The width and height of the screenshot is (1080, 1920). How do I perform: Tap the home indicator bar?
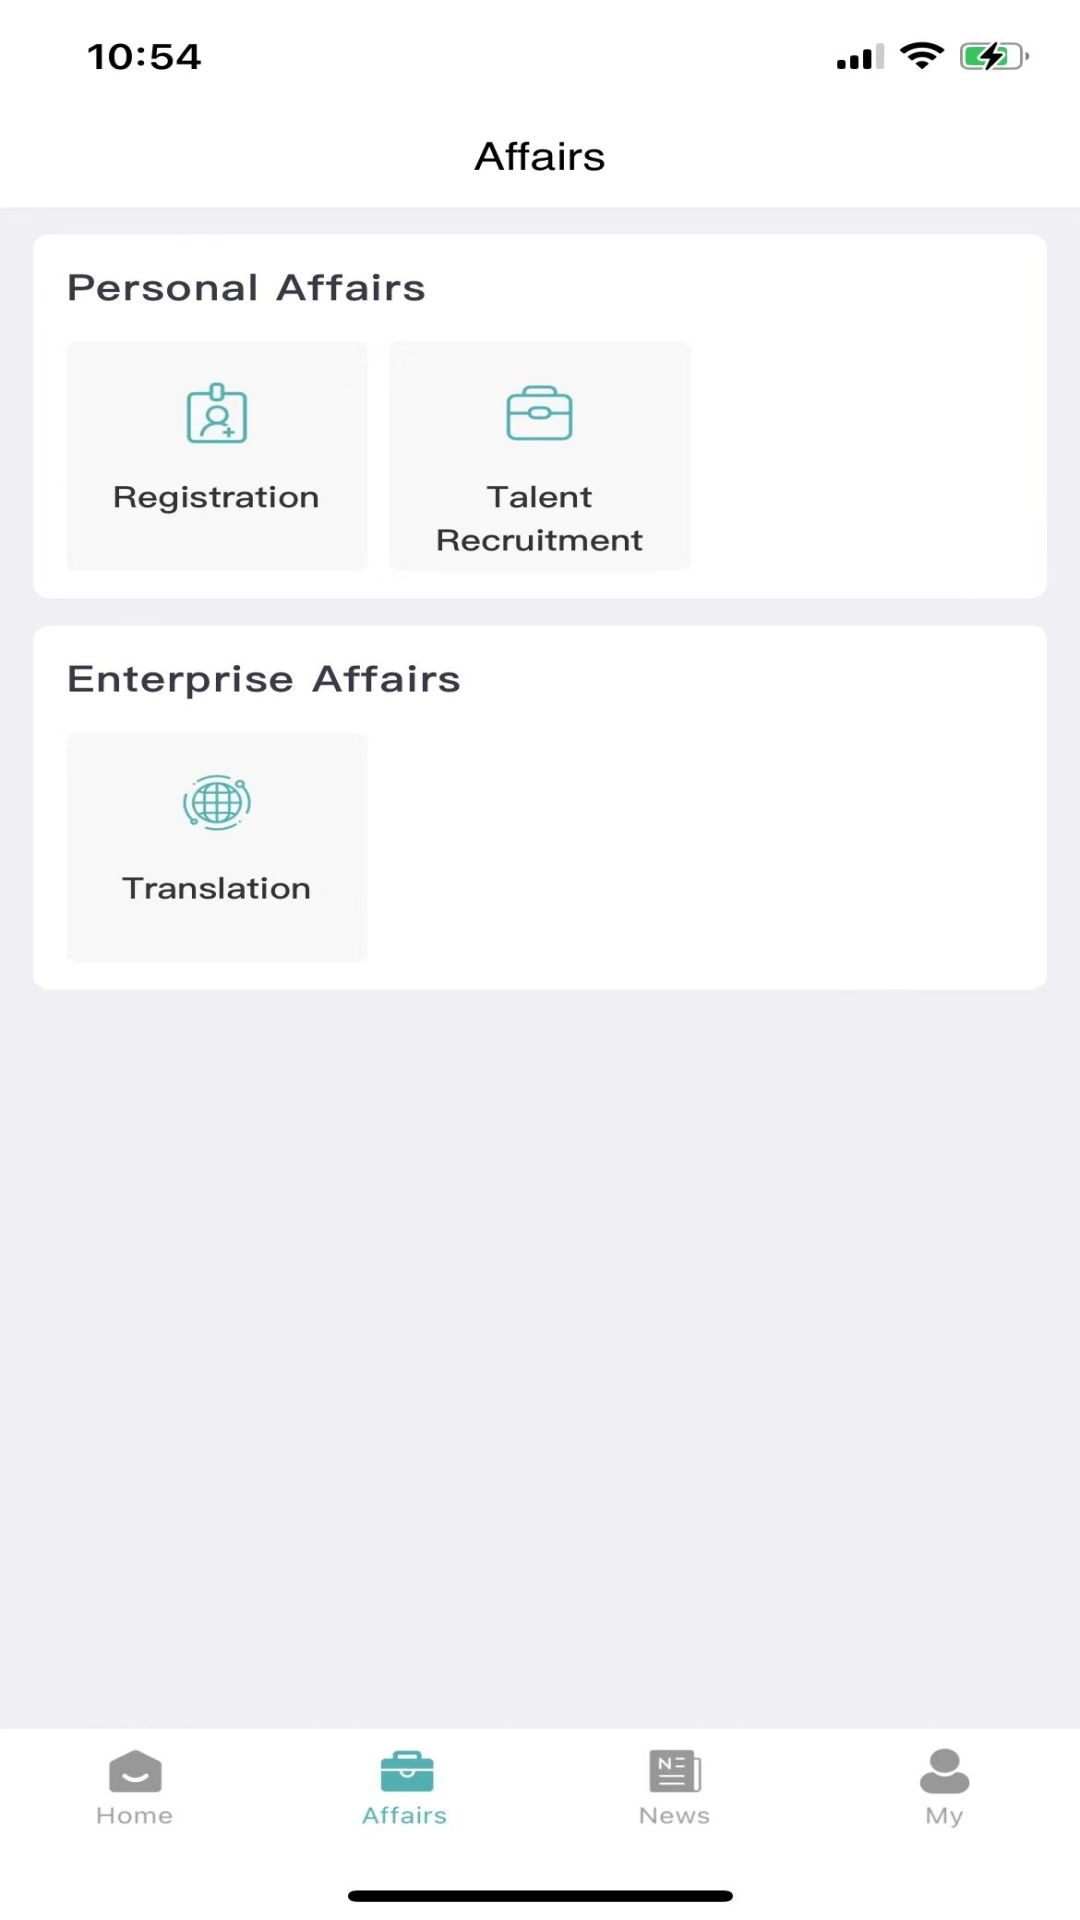[x=540, y=1896]
